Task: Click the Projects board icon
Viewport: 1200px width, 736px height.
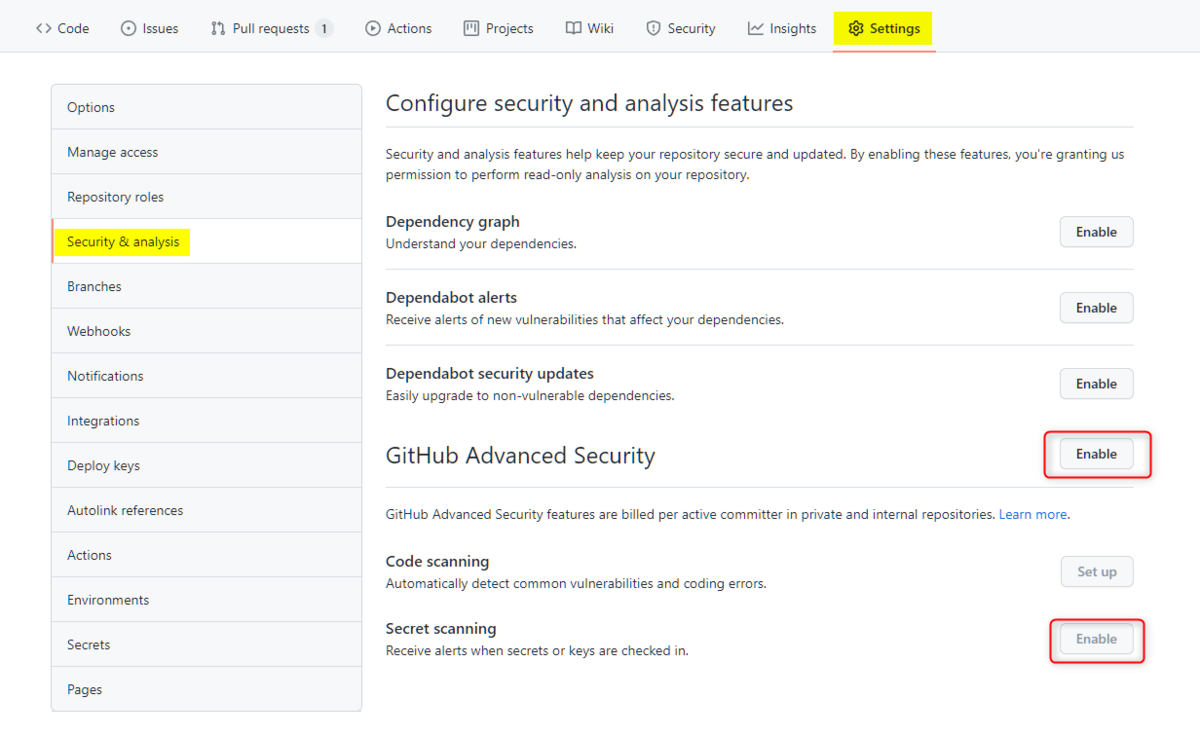Action: [472, 28]
